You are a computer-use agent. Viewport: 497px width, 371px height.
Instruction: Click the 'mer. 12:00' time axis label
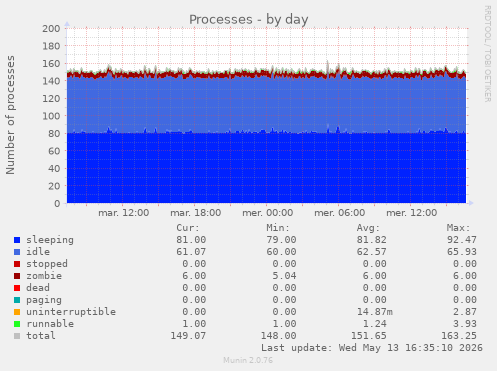tap(412, 213)
